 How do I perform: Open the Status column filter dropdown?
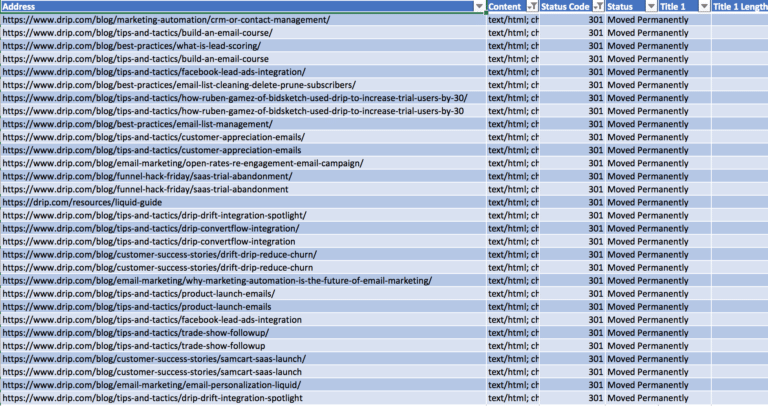tap(651, 7)
